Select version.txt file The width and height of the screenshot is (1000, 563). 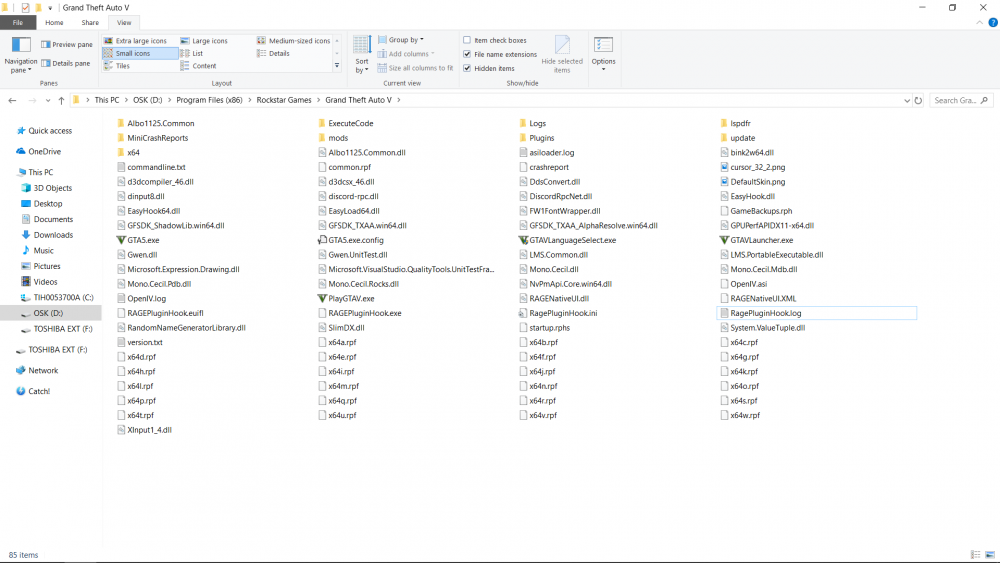[x=140, y=342]
